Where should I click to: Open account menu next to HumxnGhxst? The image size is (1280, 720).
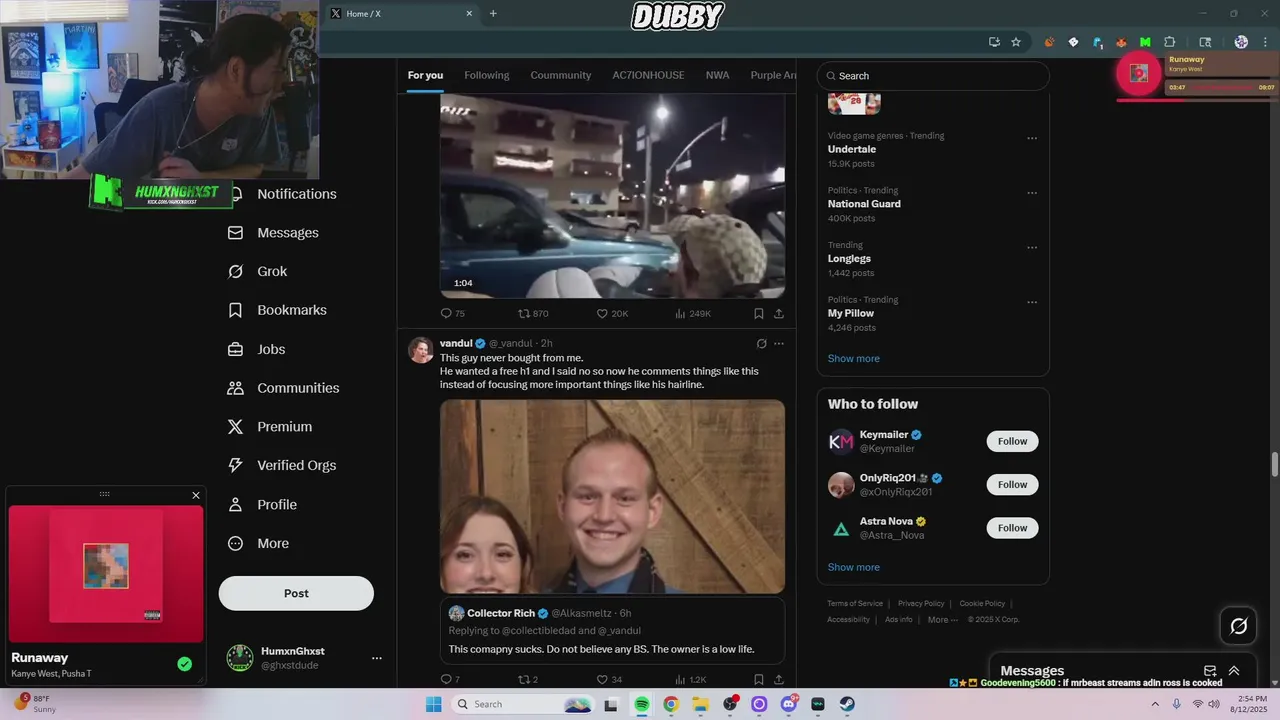tap(377, 658)
